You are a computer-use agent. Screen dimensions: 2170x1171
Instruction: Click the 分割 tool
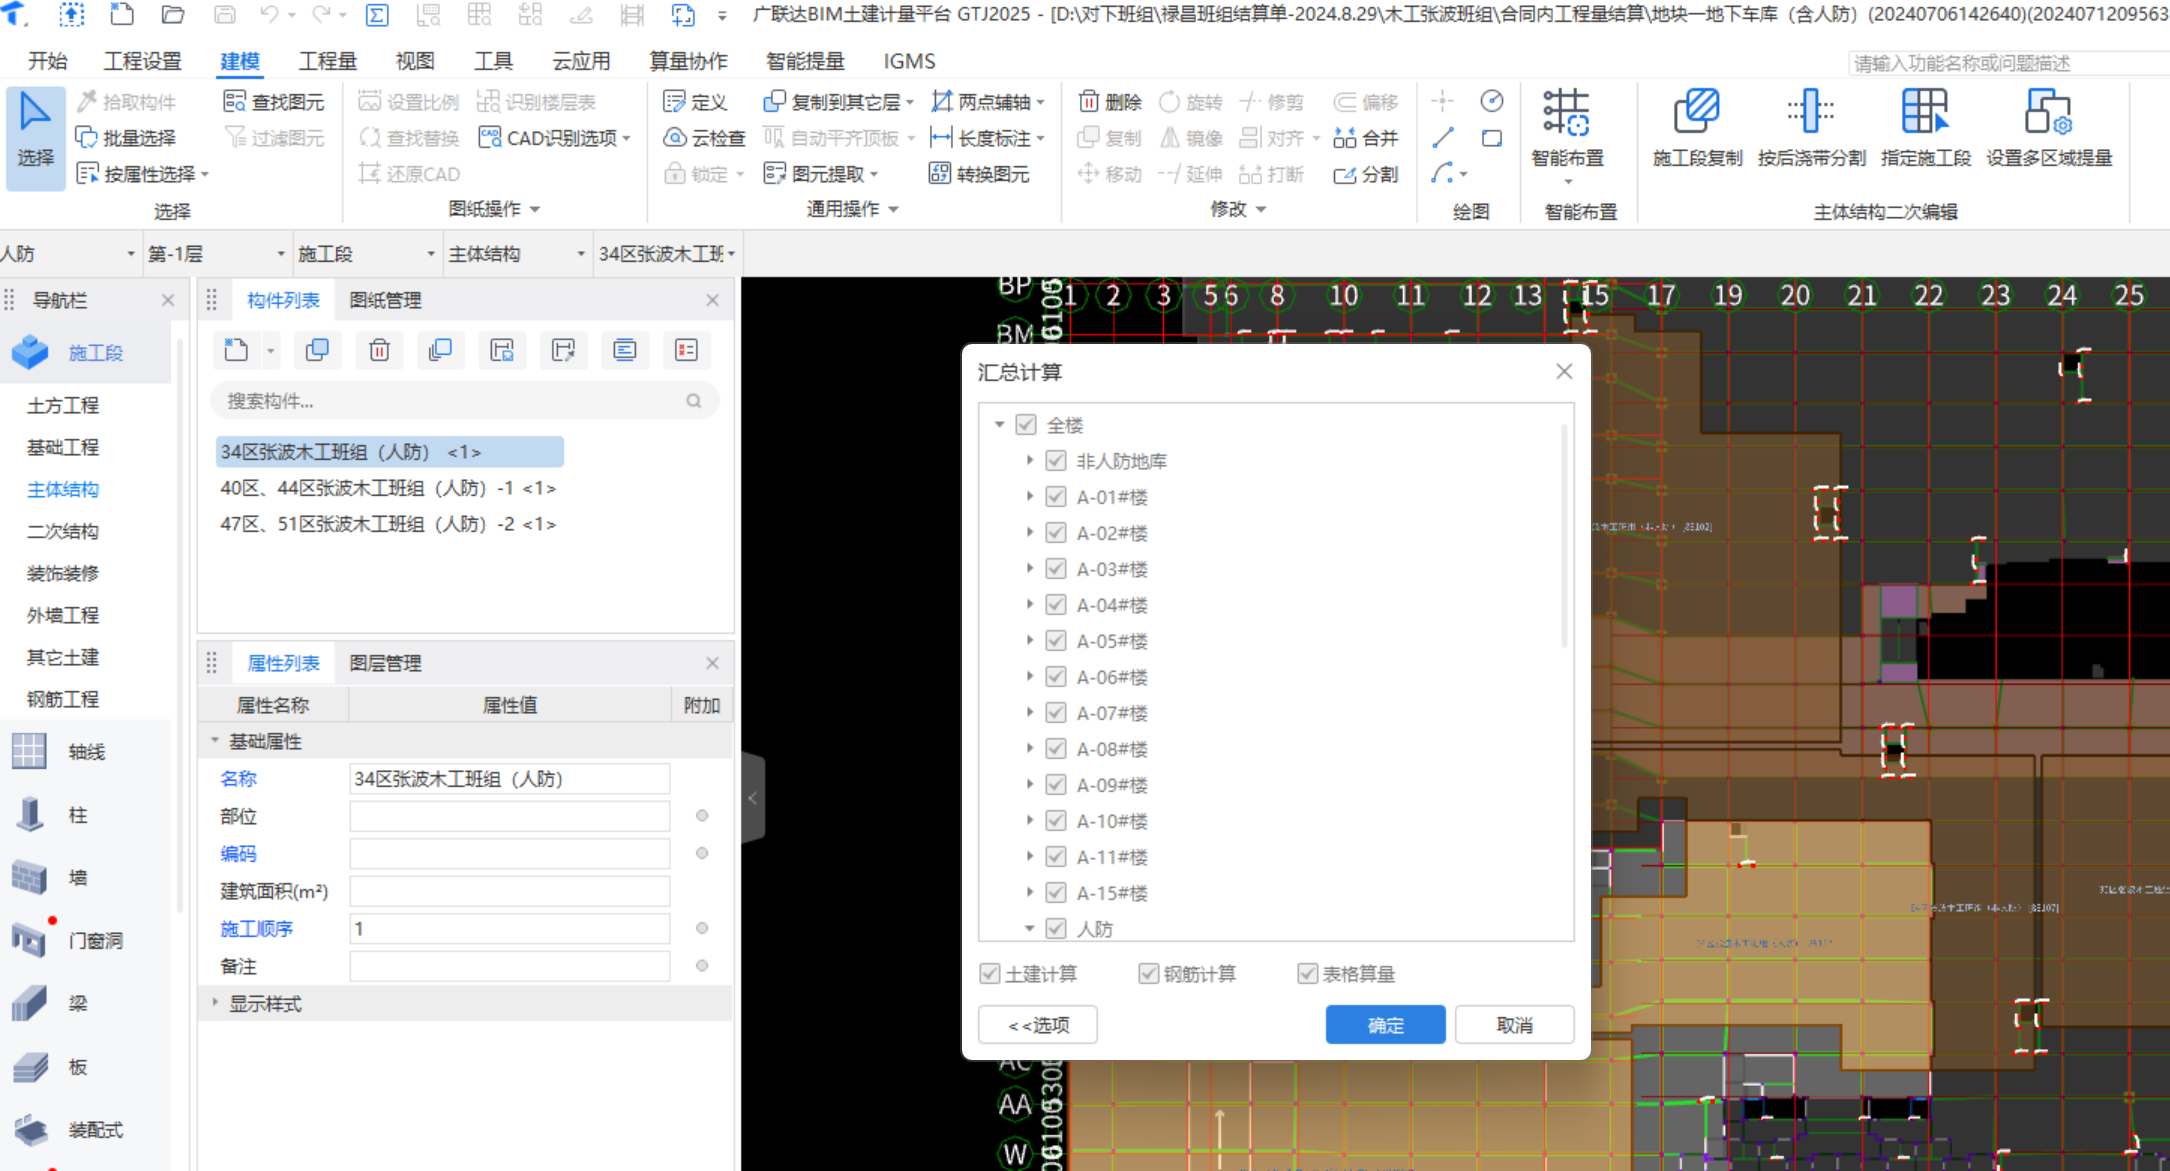point(1366,174)
